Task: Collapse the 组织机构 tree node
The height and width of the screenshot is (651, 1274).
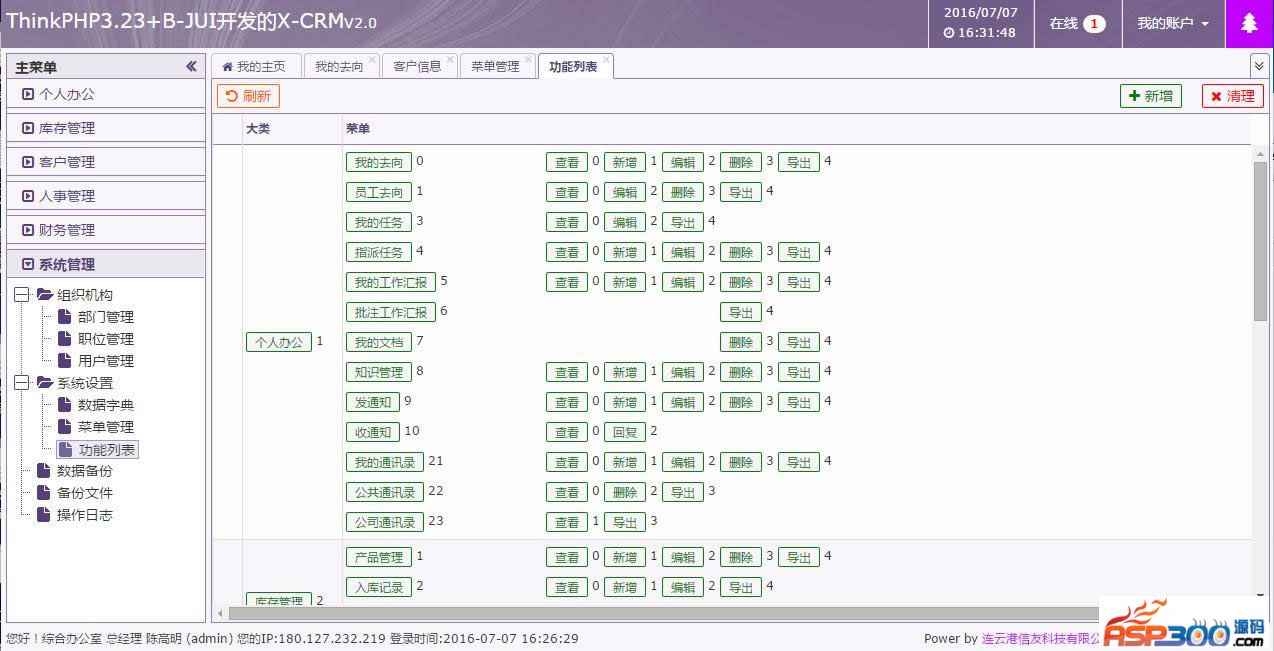Action: coord(22,295)
